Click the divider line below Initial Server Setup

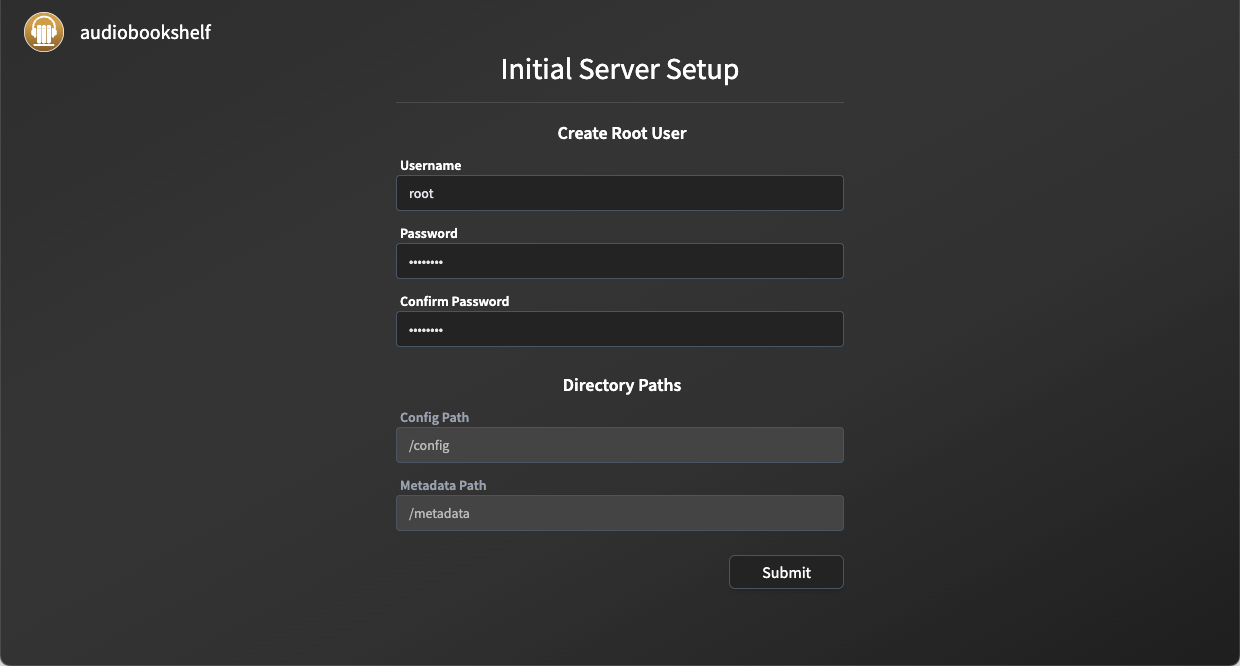[619, 102]
